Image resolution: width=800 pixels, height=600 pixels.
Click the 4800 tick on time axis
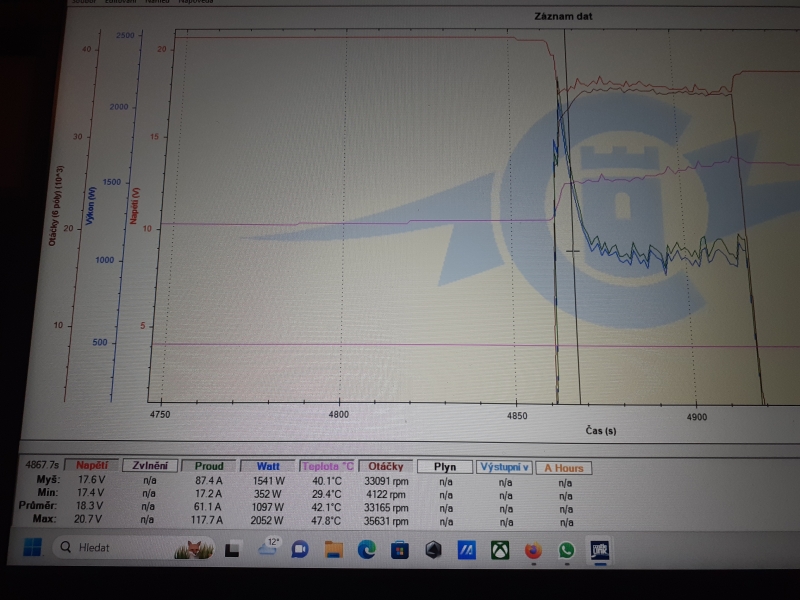(x=339, y=414)
